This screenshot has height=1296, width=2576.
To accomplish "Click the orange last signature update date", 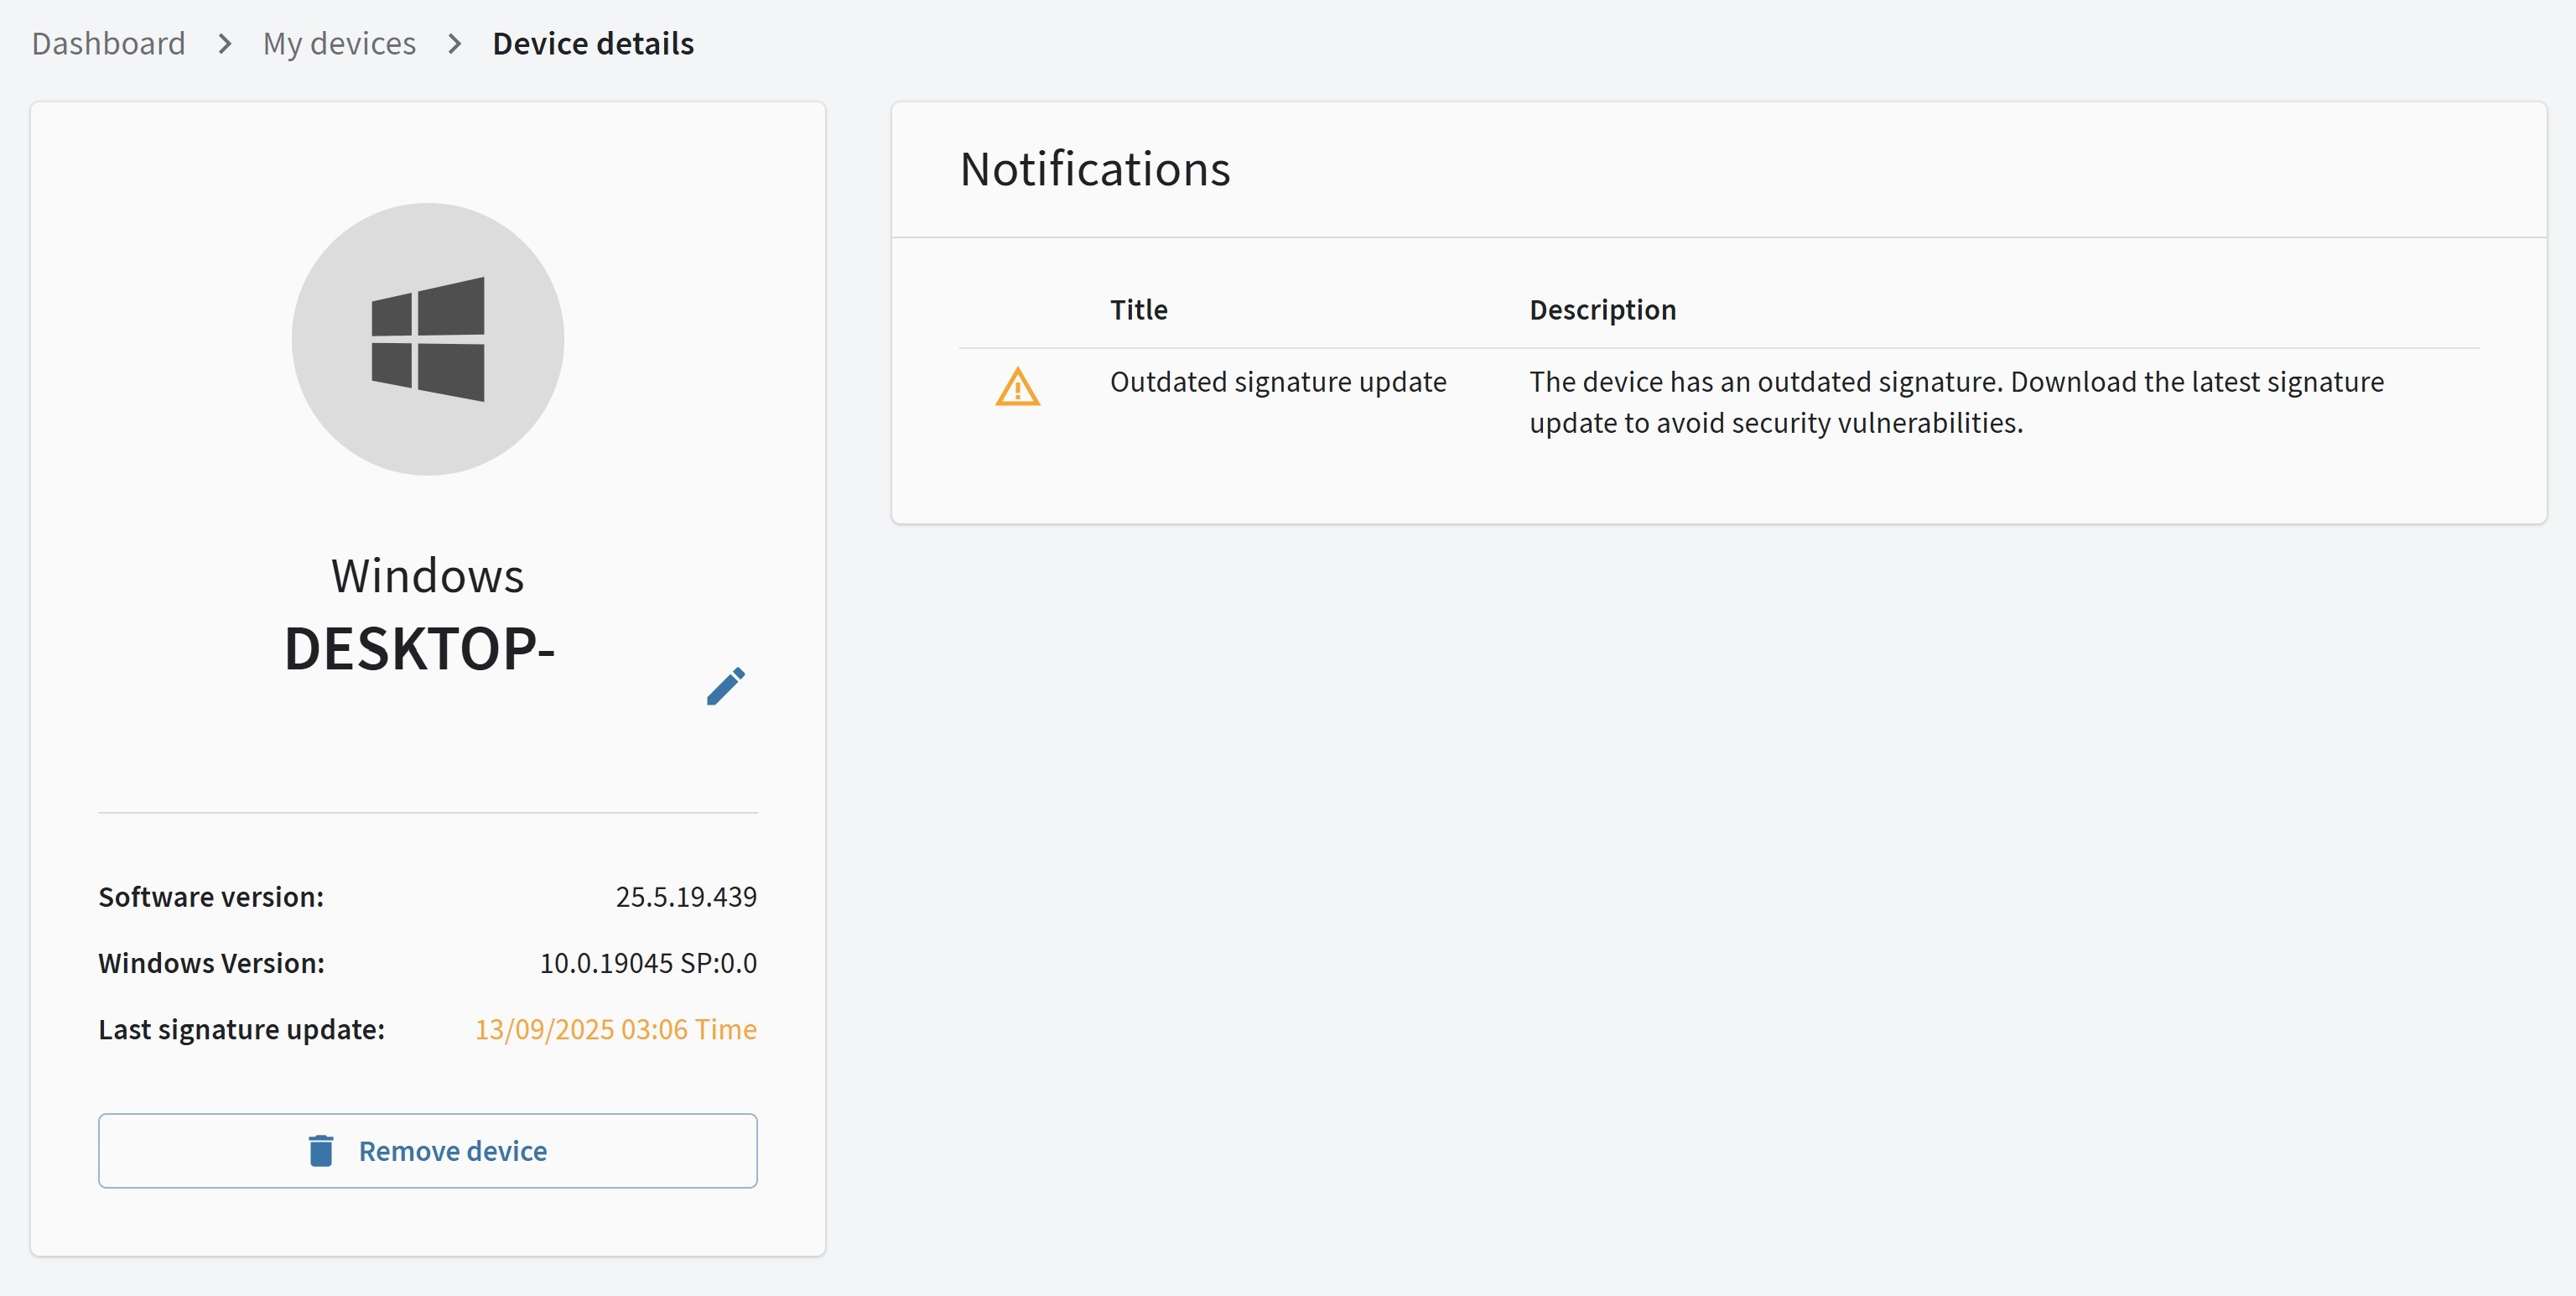I will tap(615, 1029).
